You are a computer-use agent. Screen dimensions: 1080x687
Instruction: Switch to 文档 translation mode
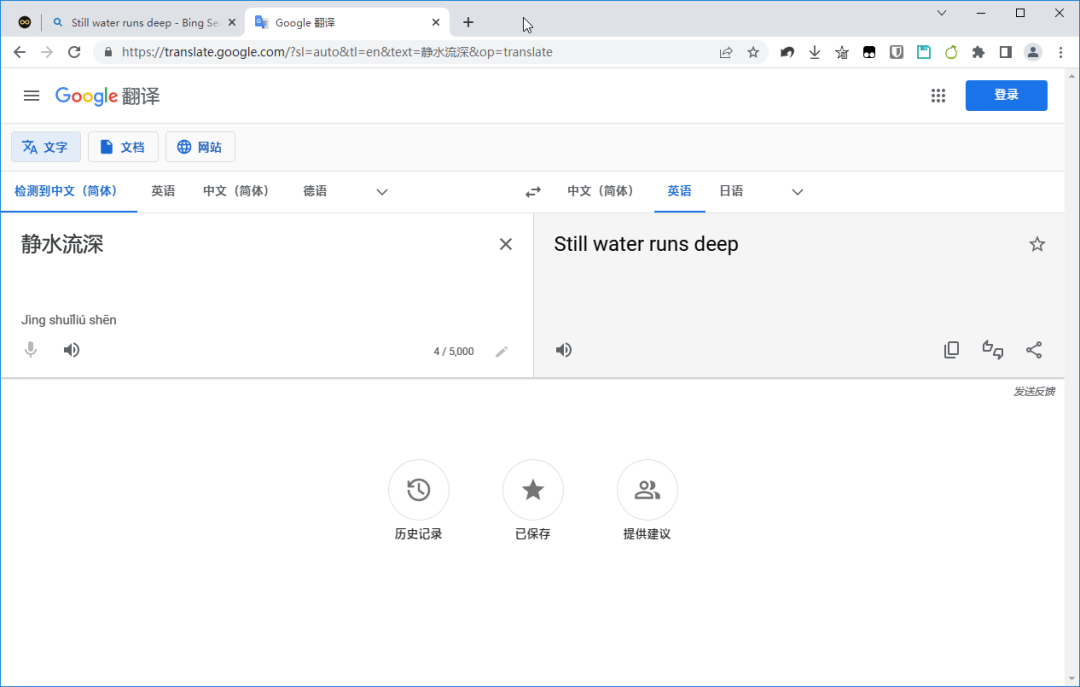[x=123, y=147]
